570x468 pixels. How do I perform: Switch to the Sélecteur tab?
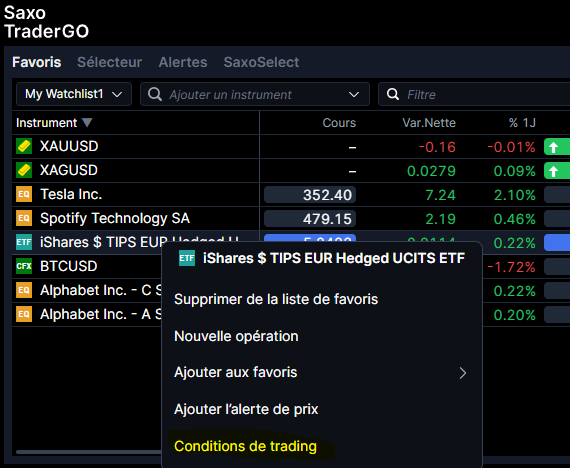point(109,62)
